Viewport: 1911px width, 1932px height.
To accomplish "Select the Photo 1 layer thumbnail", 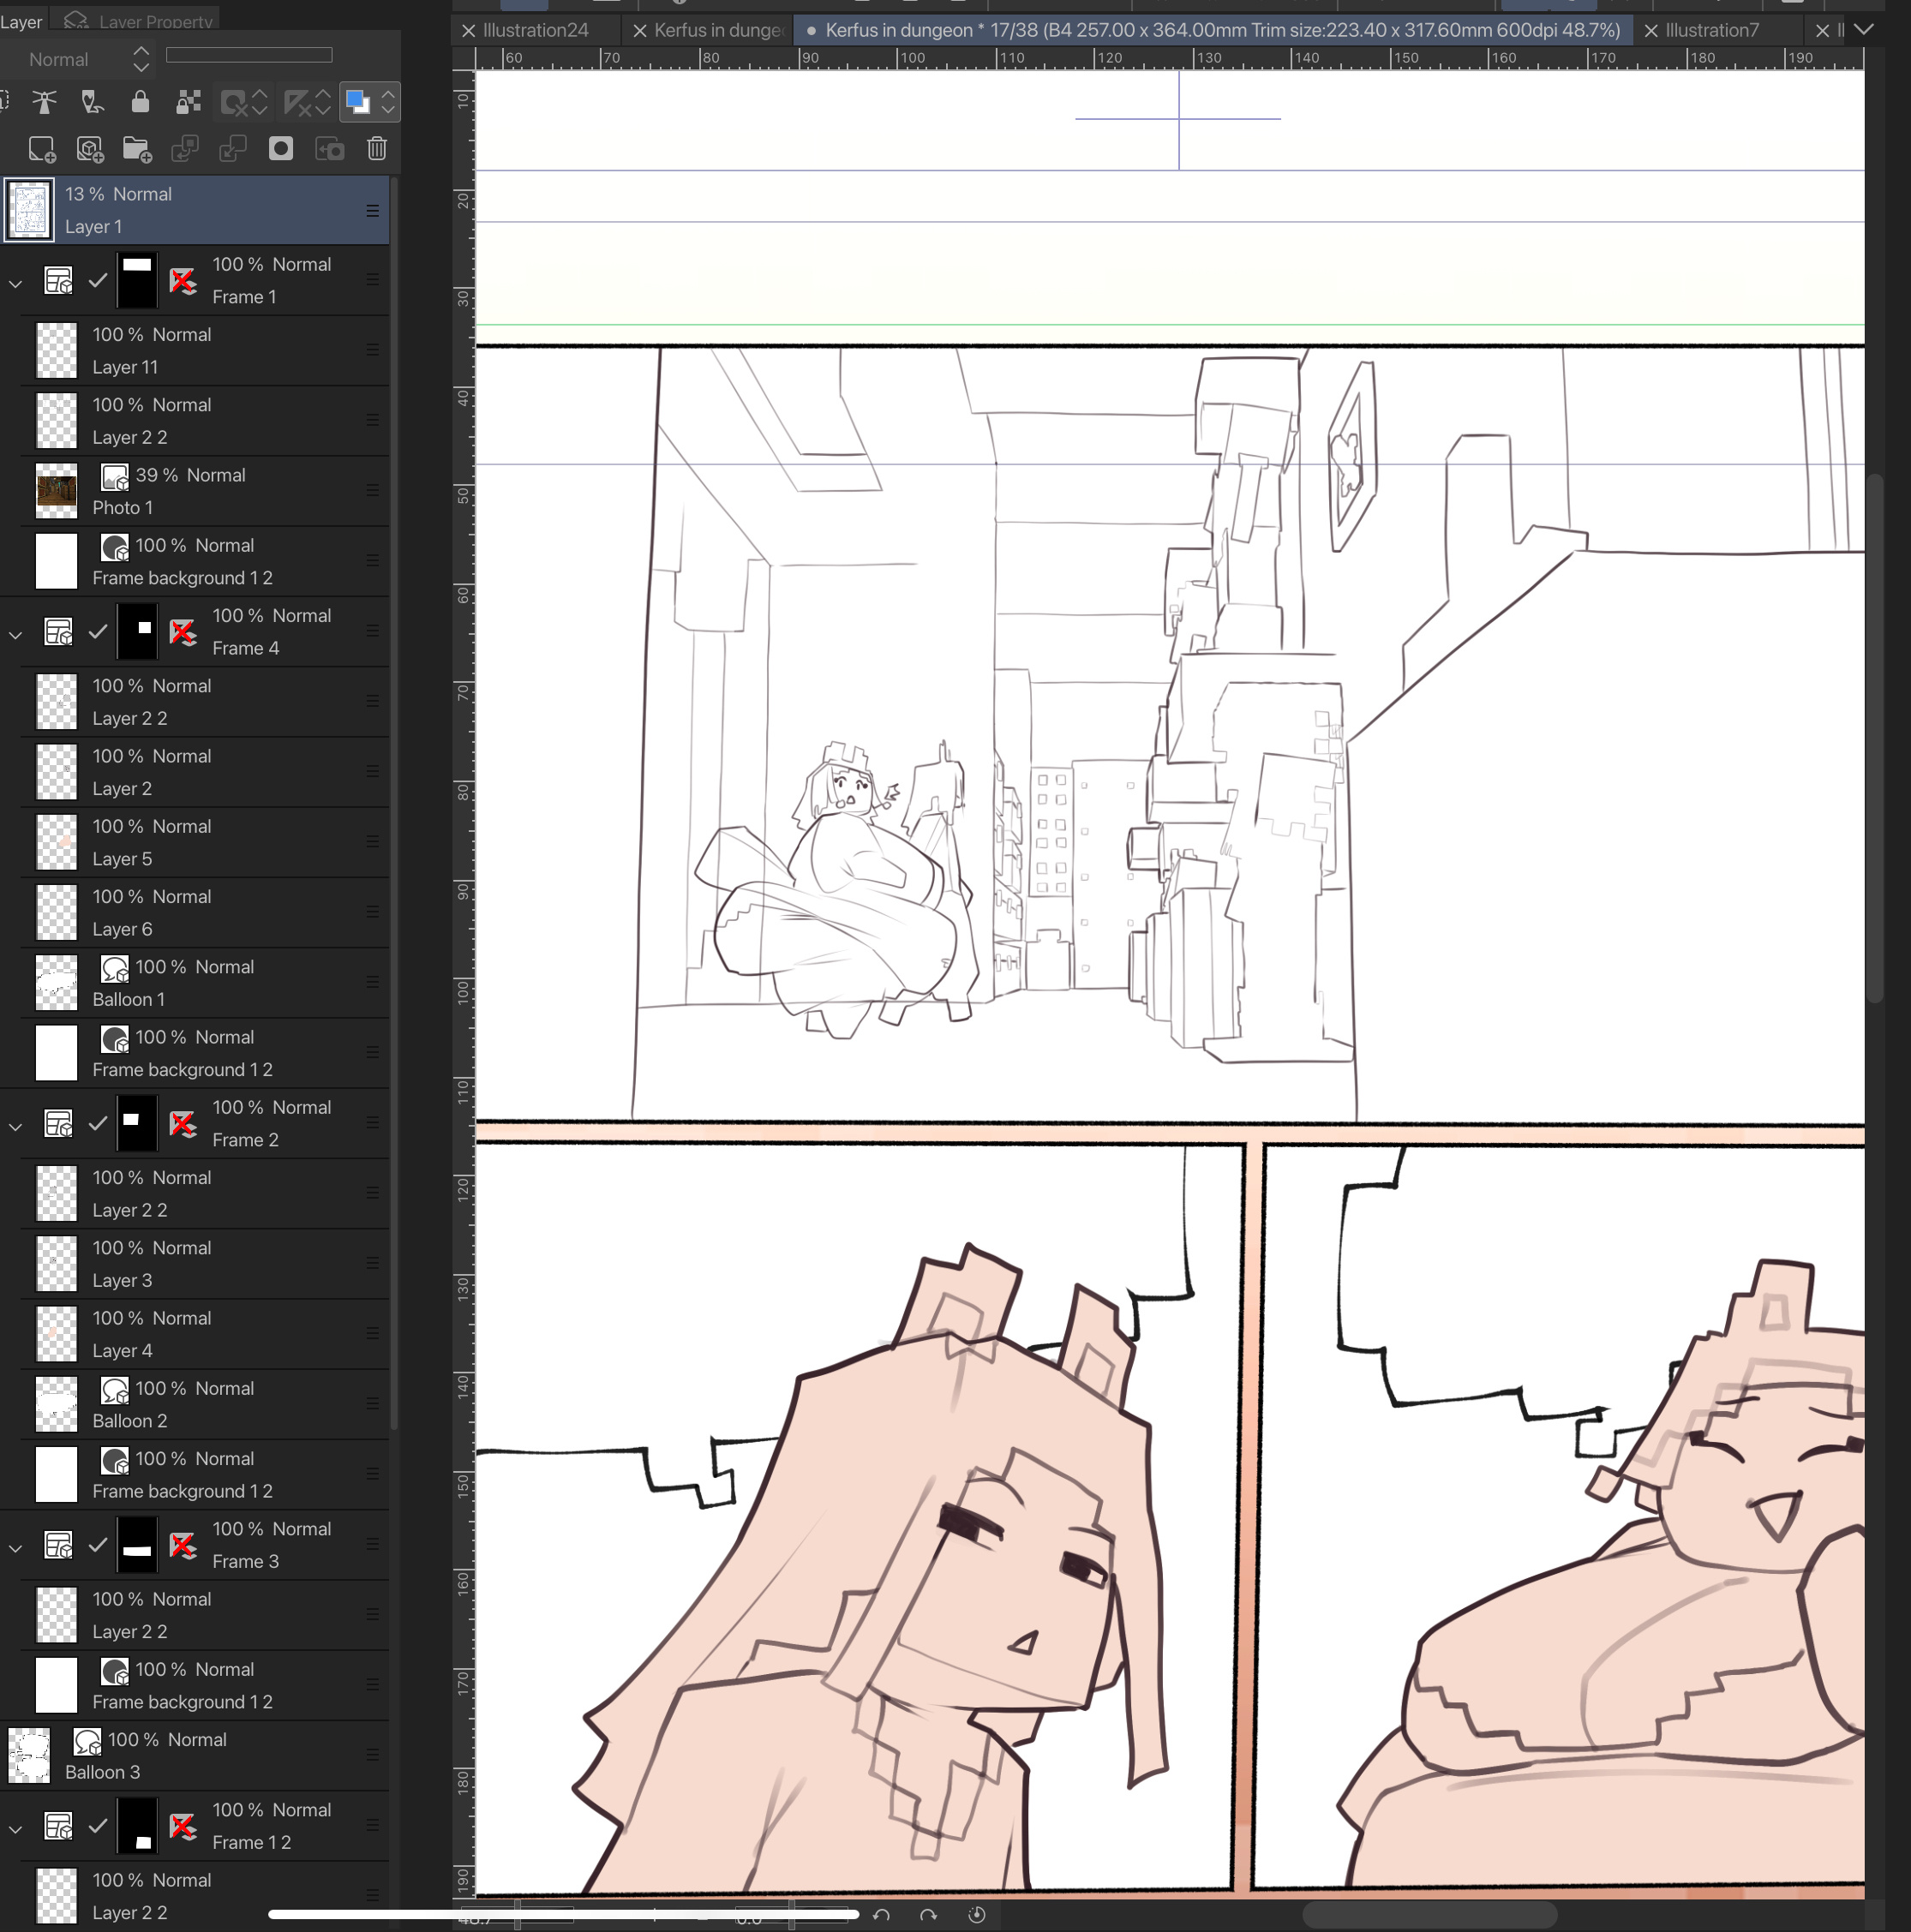I will tap(56, 491).
